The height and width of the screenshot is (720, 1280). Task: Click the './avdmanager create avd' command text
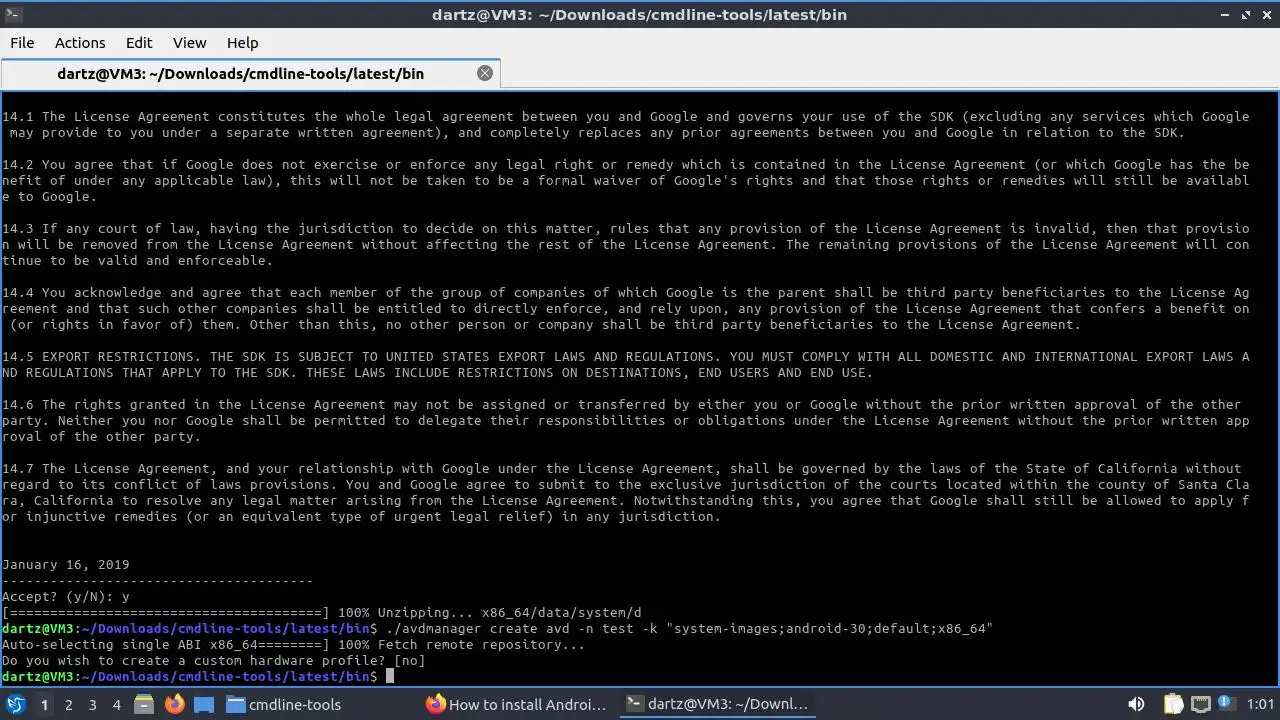pyautogui.click(x=689, y=629)
